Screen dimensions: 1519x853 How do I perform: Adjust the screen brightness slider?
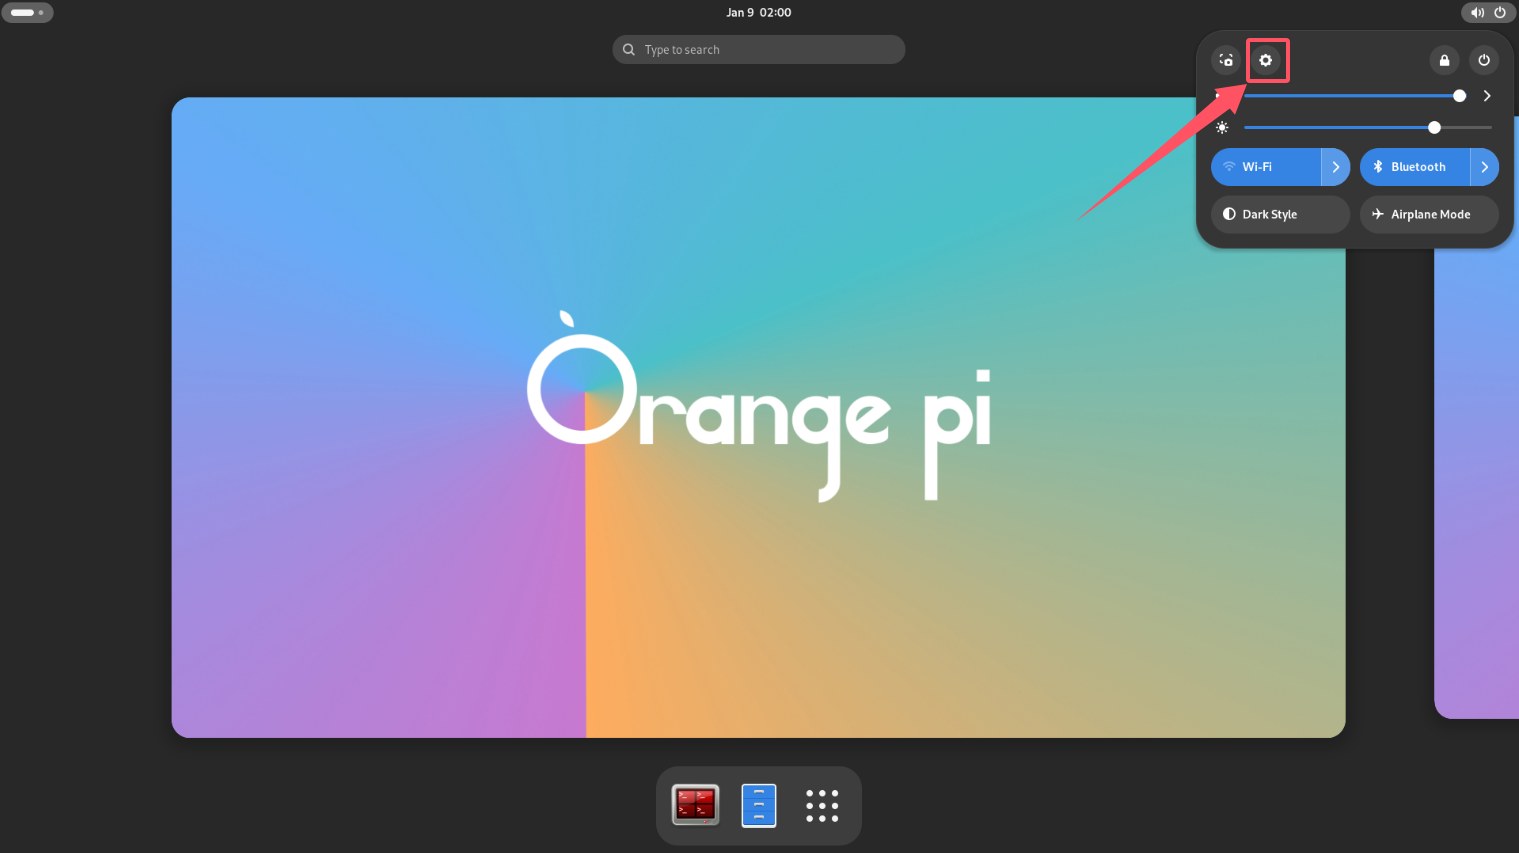pyautogui.click(x=1368, y=127)
